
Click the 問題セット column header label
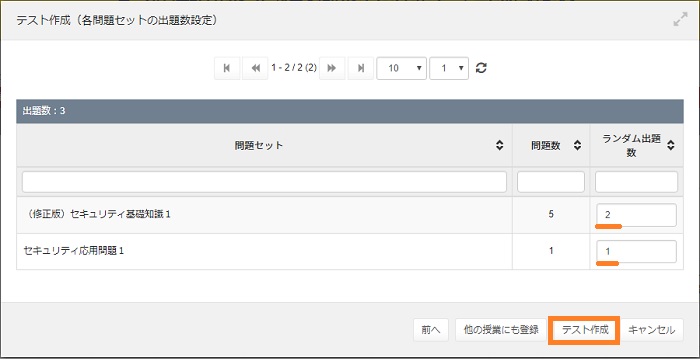(x=258, y=145)
